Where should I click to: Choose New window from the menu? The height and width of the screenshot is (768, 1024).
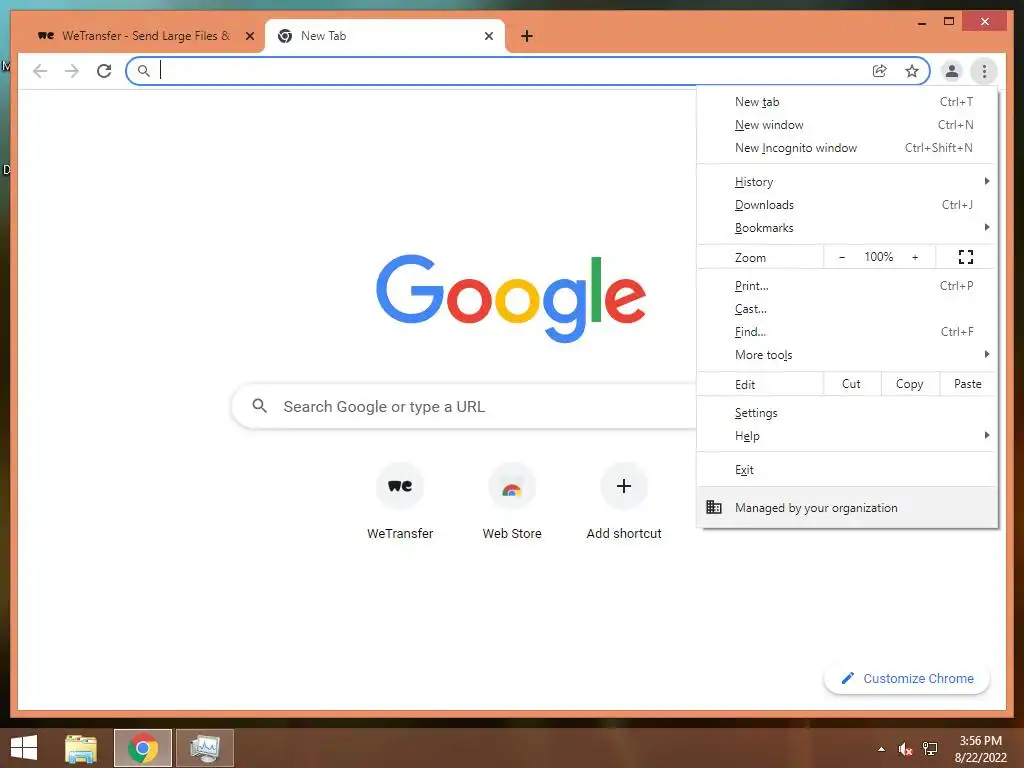click(847, 125)
